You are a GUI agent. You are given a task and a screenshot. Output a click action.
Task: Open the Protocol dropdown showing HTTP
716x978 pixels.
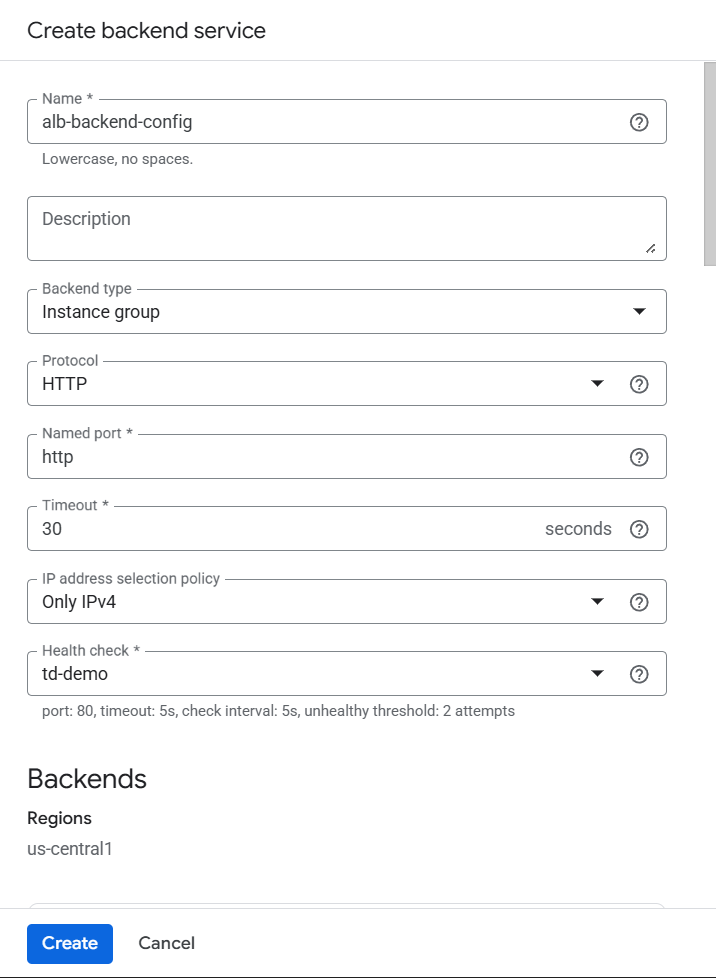[320, 385]
